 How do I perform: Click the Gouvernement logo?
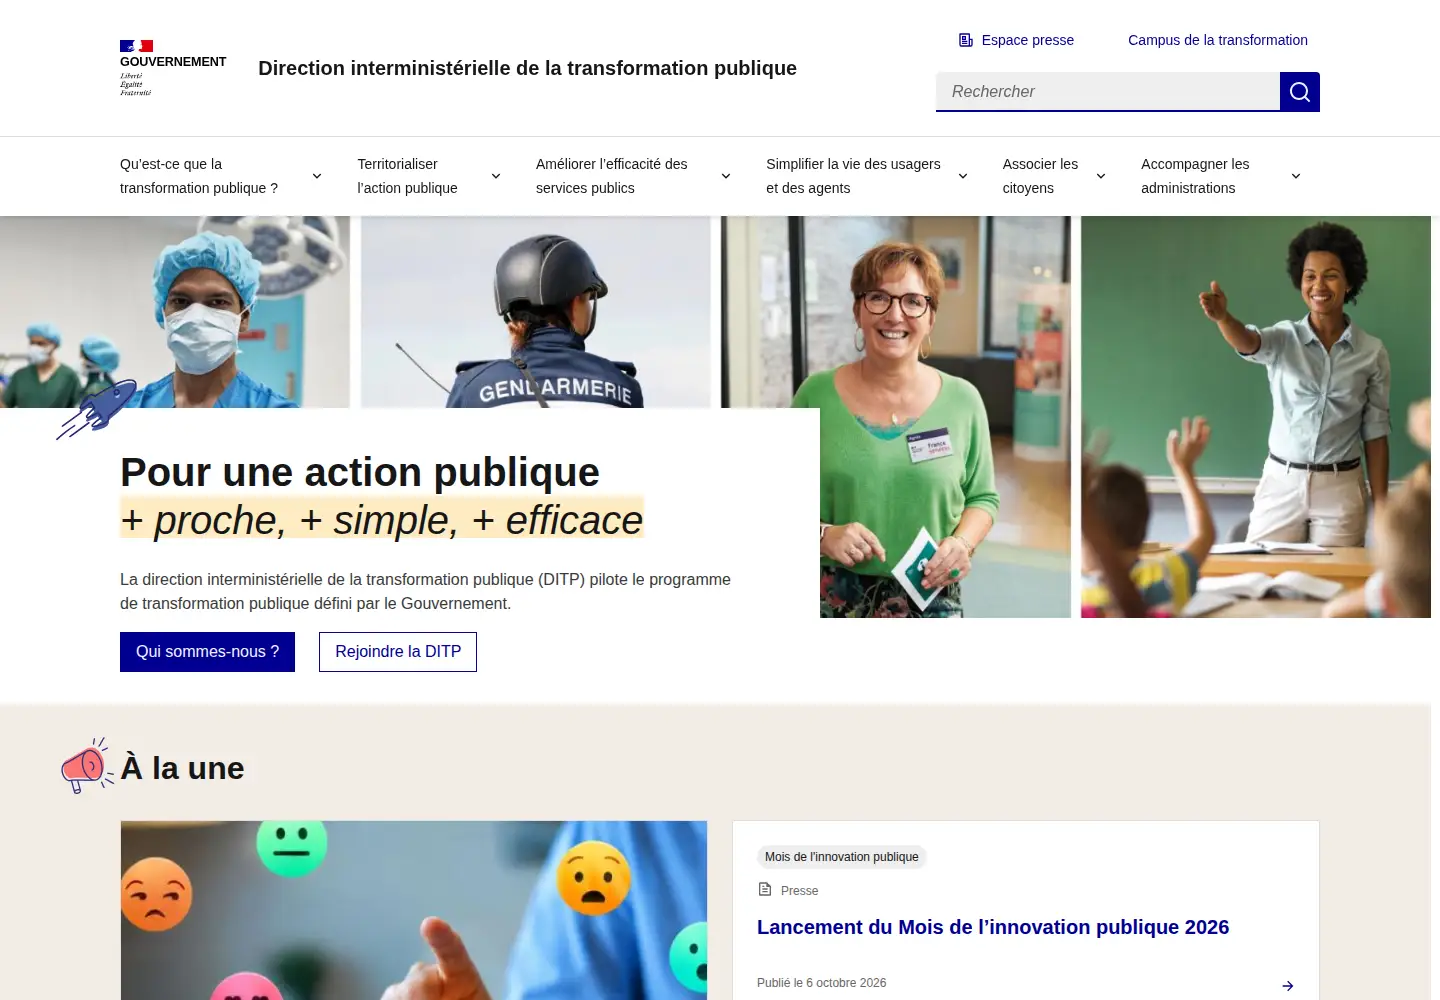click(x=173, y=68)
